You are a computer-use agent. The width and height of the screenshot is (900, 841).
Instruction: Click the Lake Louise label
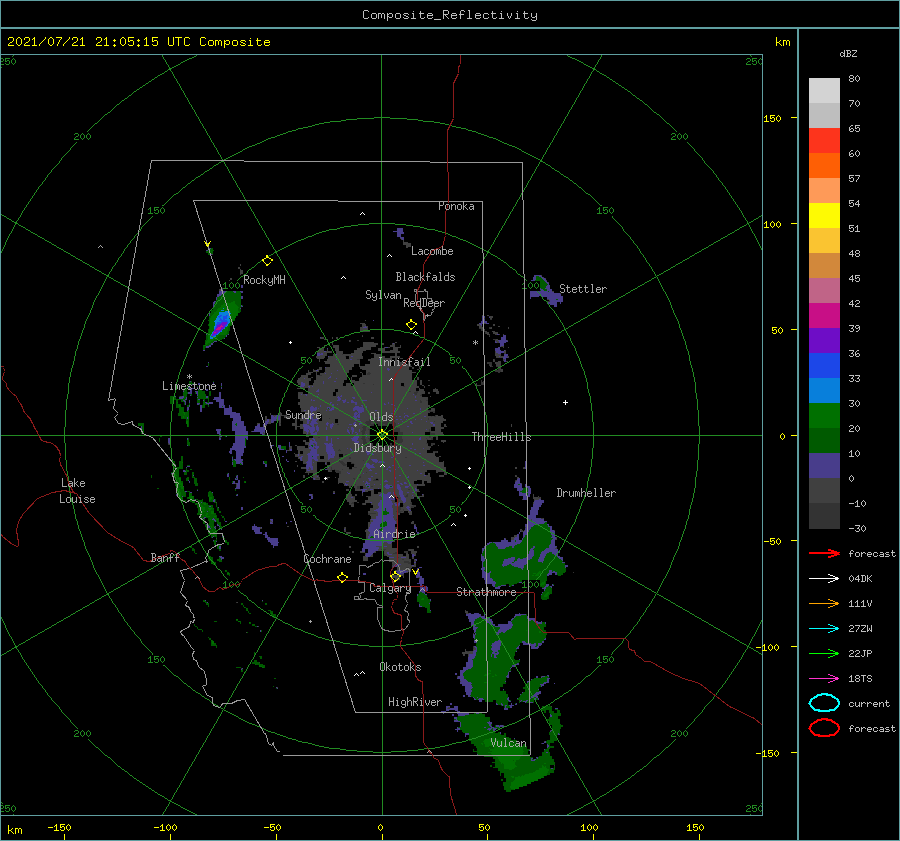[77, 491]
